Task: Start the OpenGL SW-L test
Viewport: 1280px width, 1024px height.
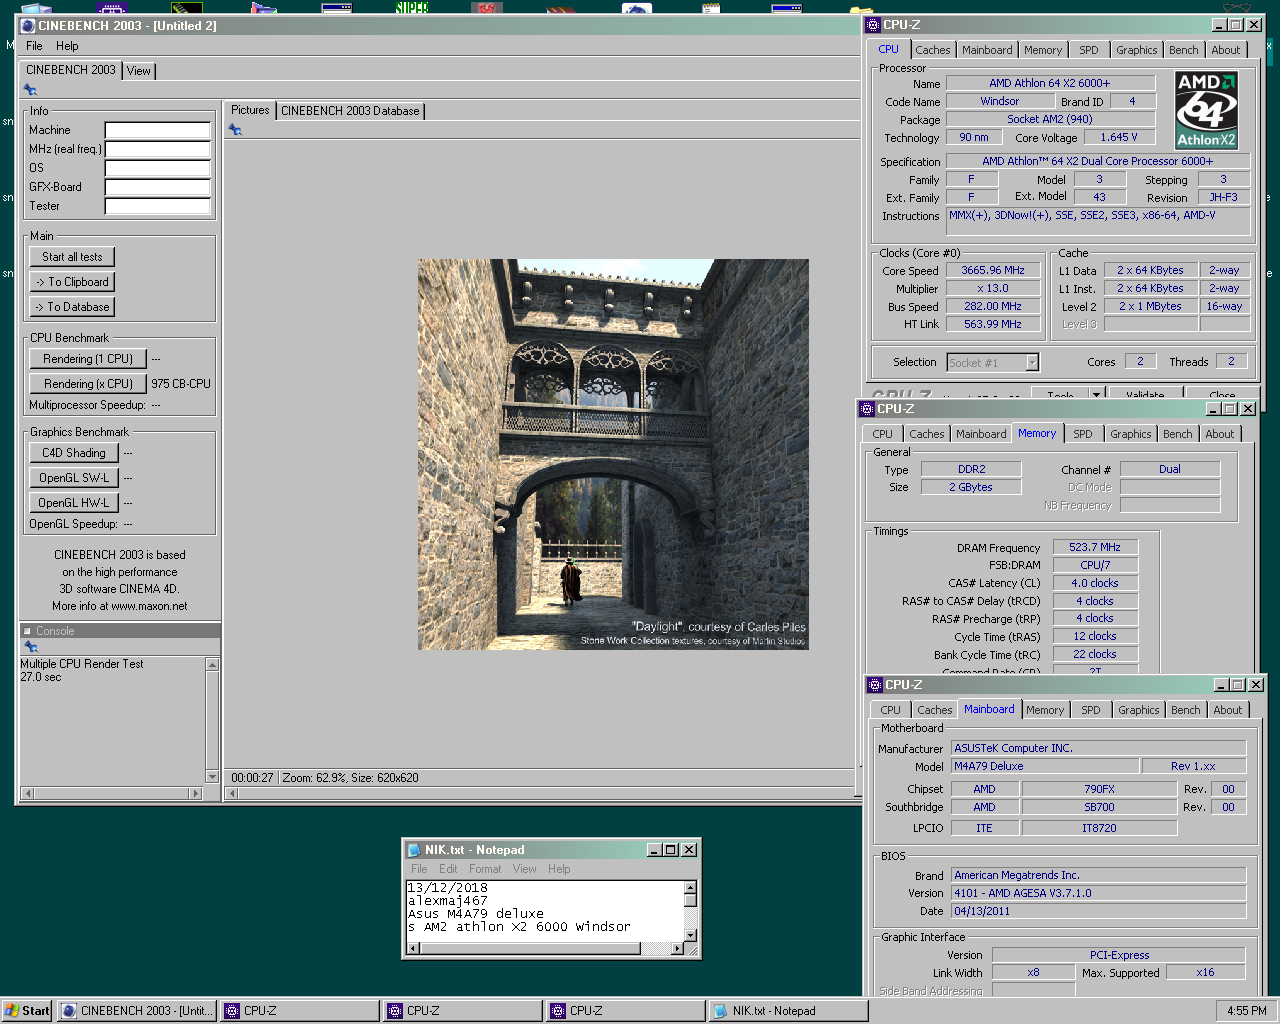Action: point(74,478)
